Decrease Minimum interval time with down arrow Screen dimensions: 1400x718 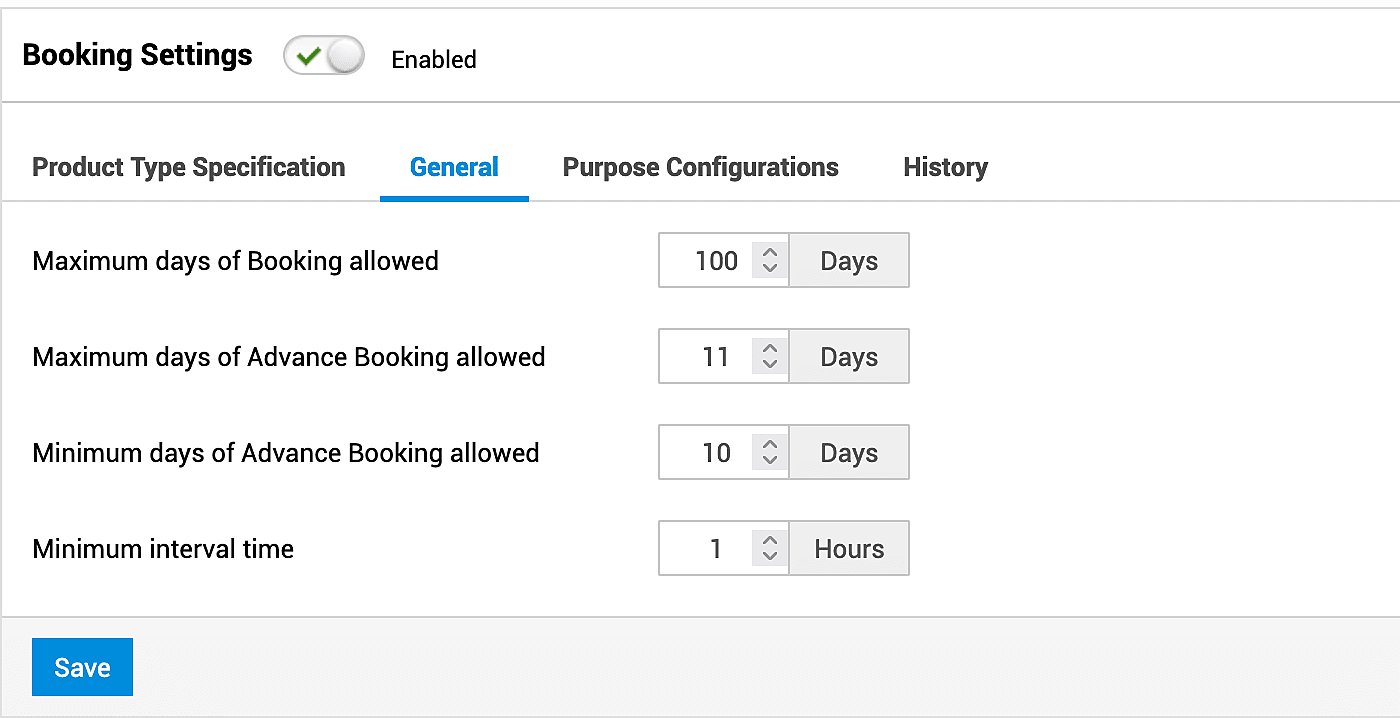[769, 557]
